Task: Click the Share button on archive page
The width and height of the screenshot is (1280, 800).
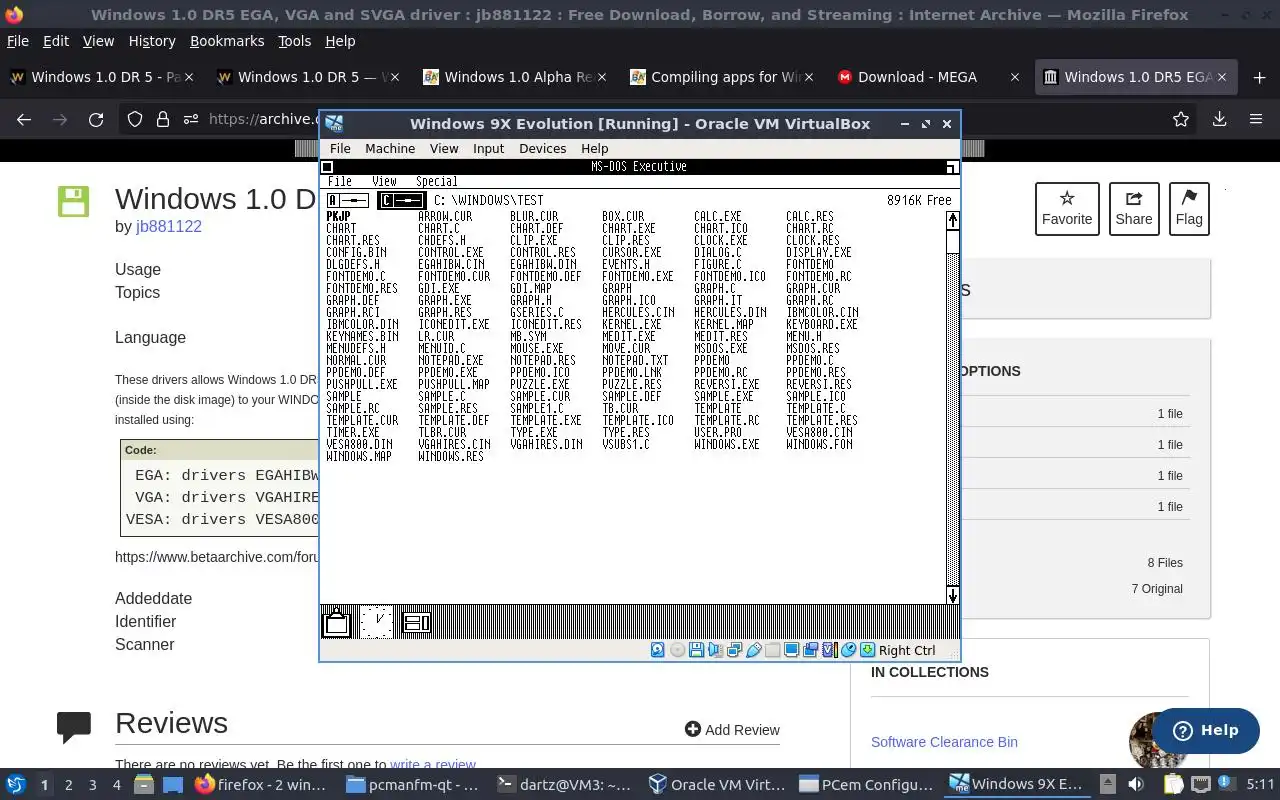Action: (1134, 209)
